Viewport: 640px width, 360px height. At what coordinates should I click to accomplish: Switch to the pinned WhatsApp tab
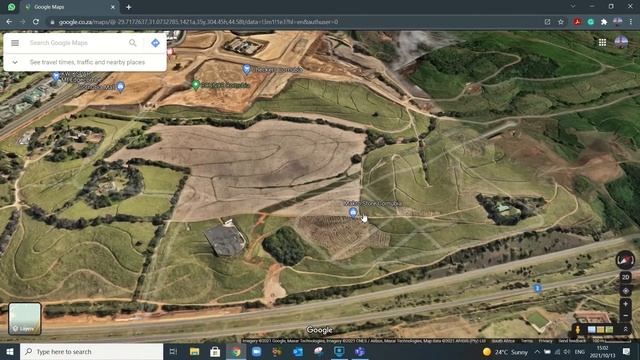pos(11,7)
